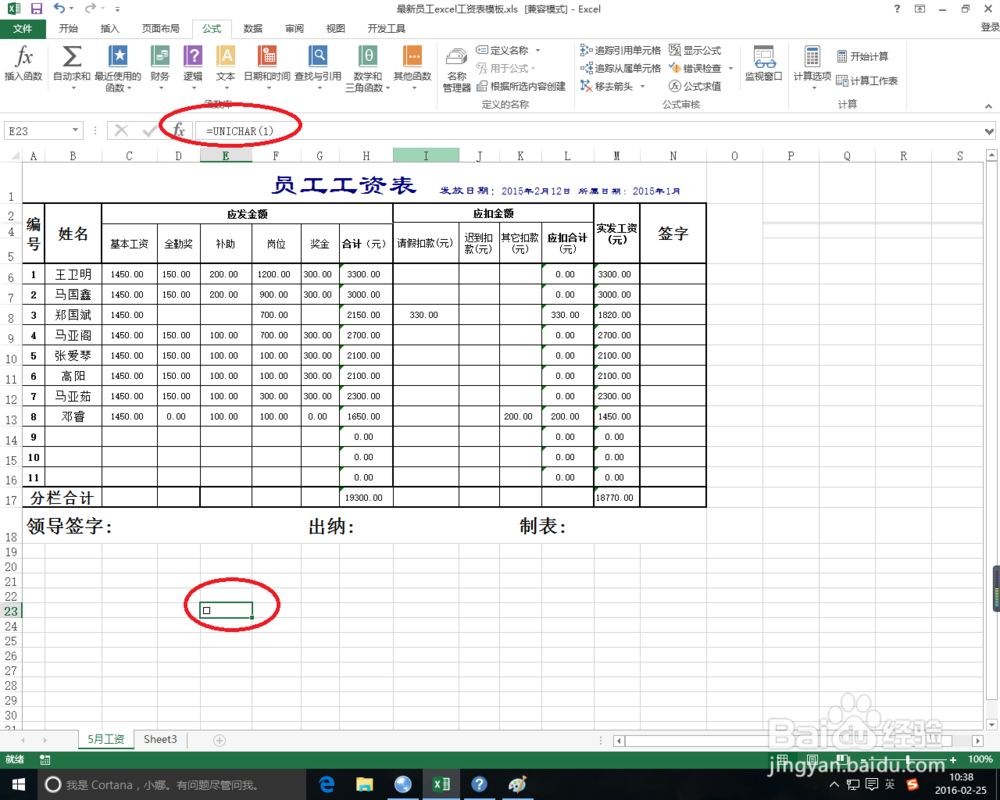Click the horizontal scrollbar right arrow

click(977, 741)
